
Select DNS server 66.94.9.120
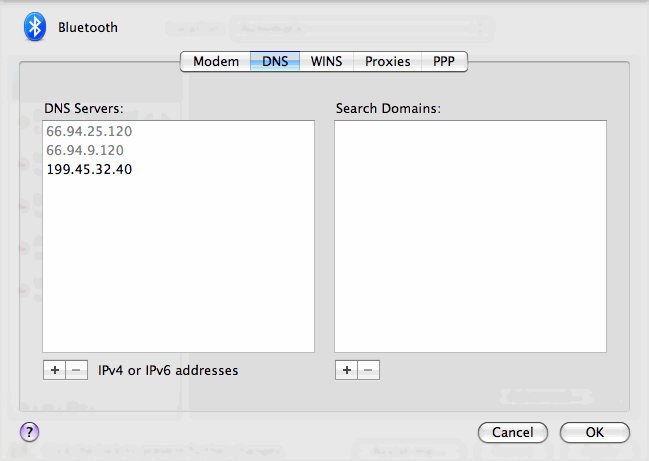85,150
